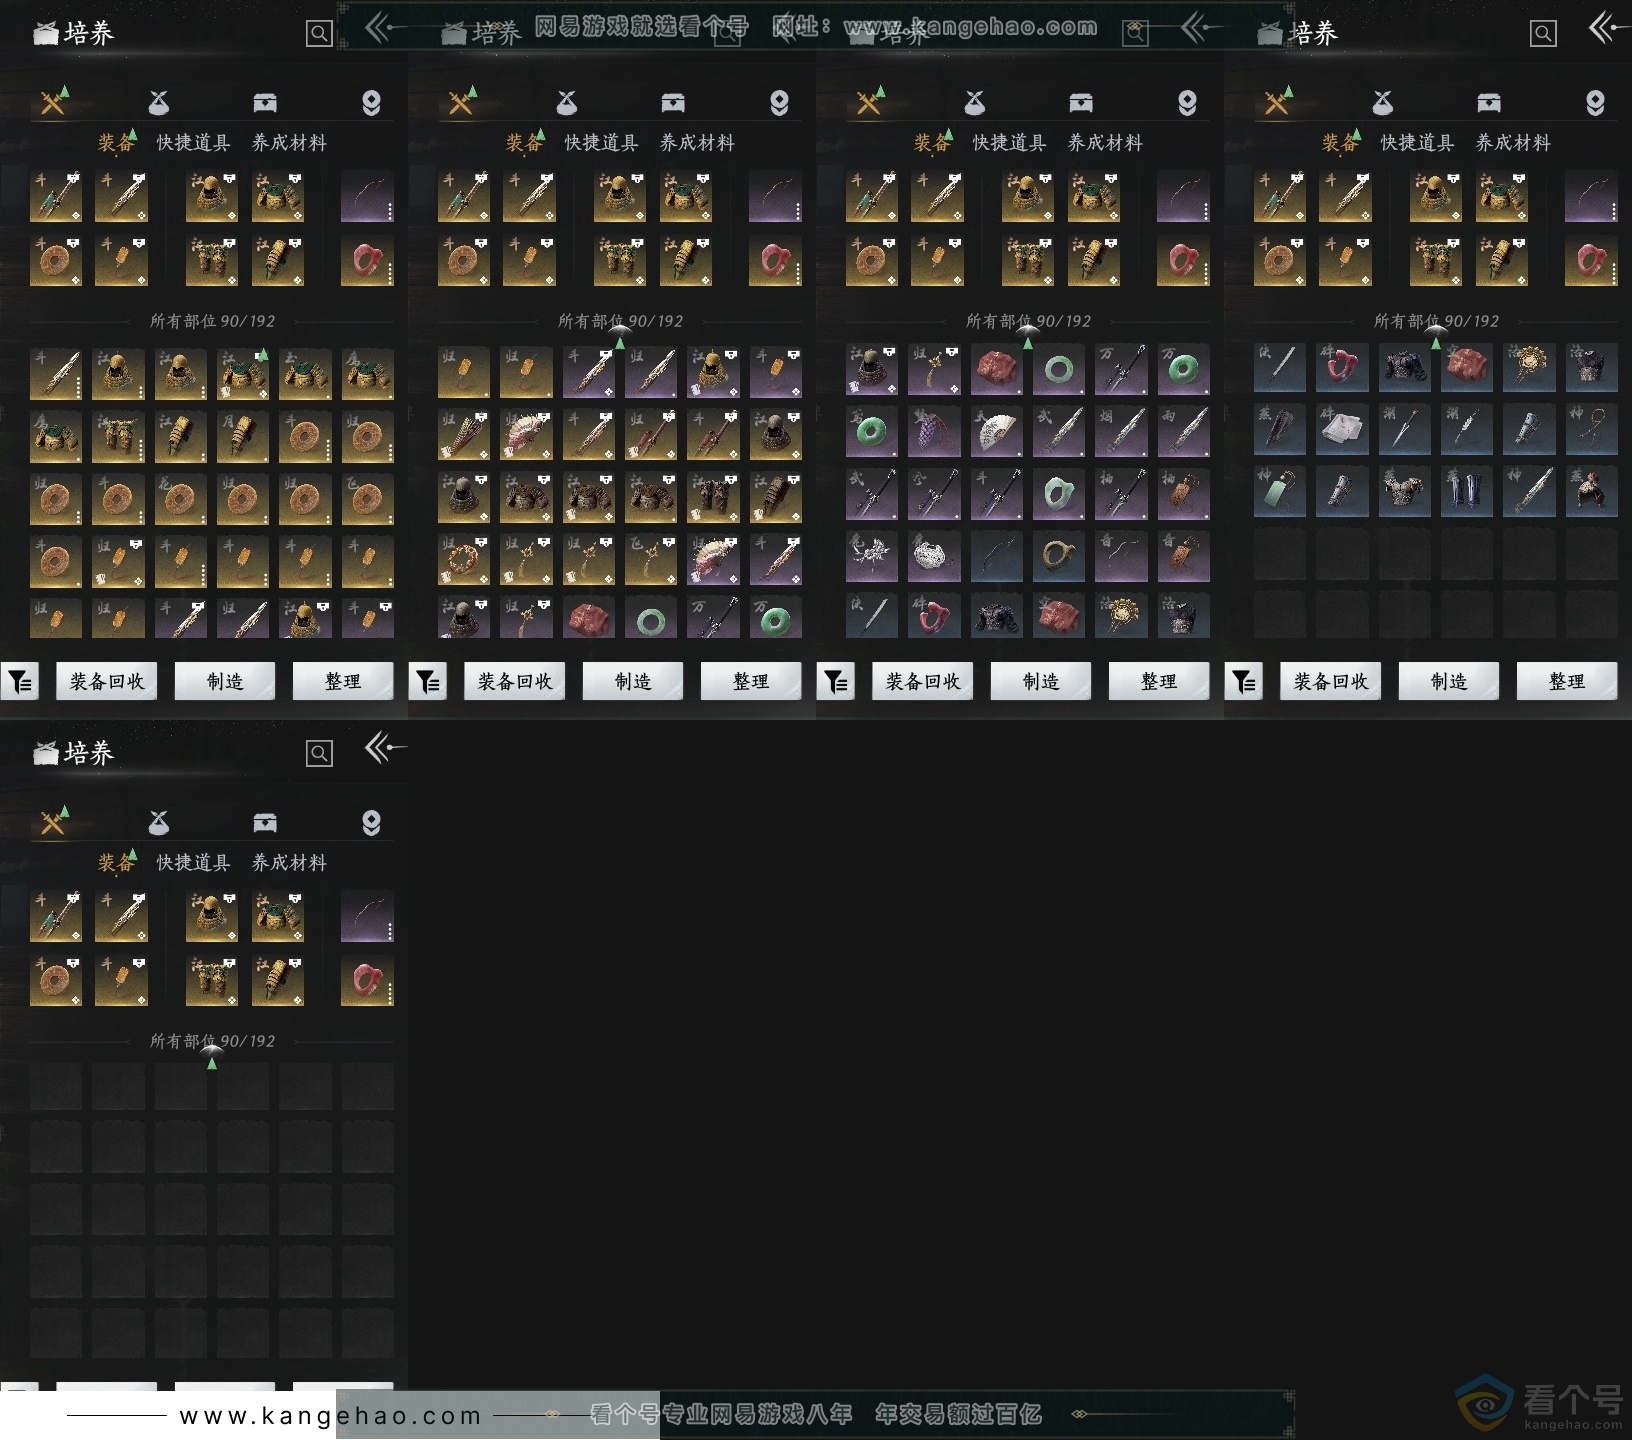Select red cloth in top-right panel

point(1466,366)
